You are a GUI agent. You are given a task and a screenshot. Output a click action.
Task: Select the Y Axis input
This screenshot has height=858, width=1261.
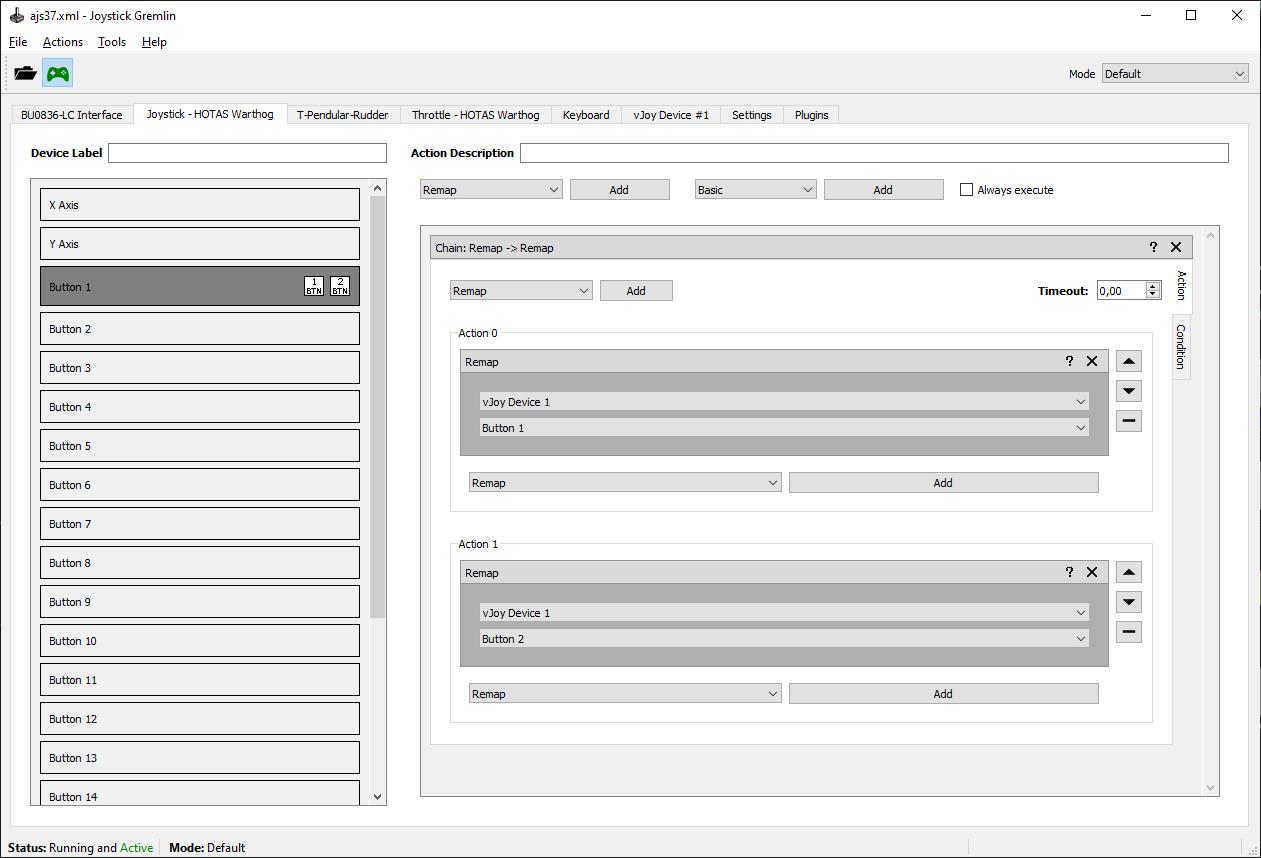click(x=200, y=244)
